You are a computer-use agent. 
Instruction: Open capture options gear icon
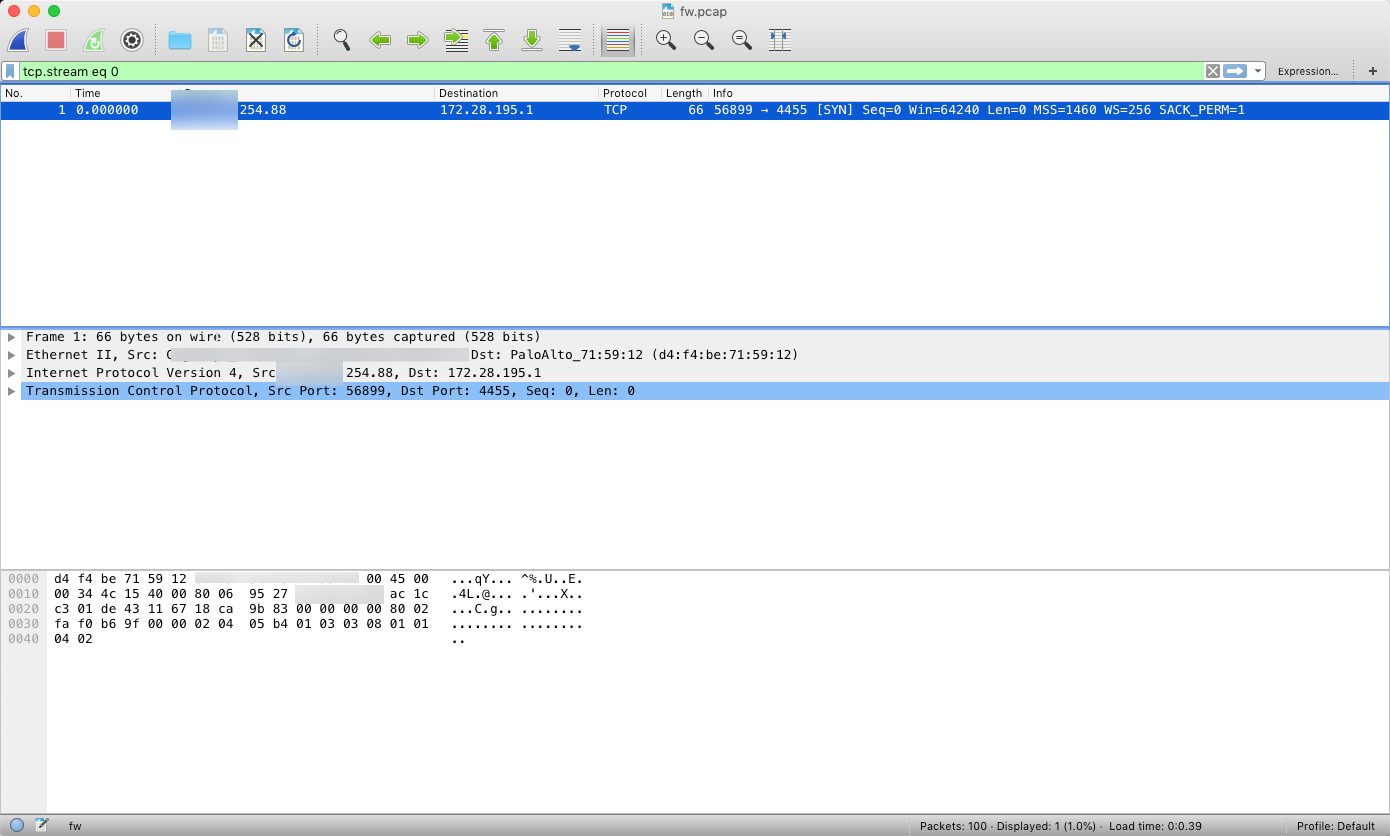pos(132,40)
